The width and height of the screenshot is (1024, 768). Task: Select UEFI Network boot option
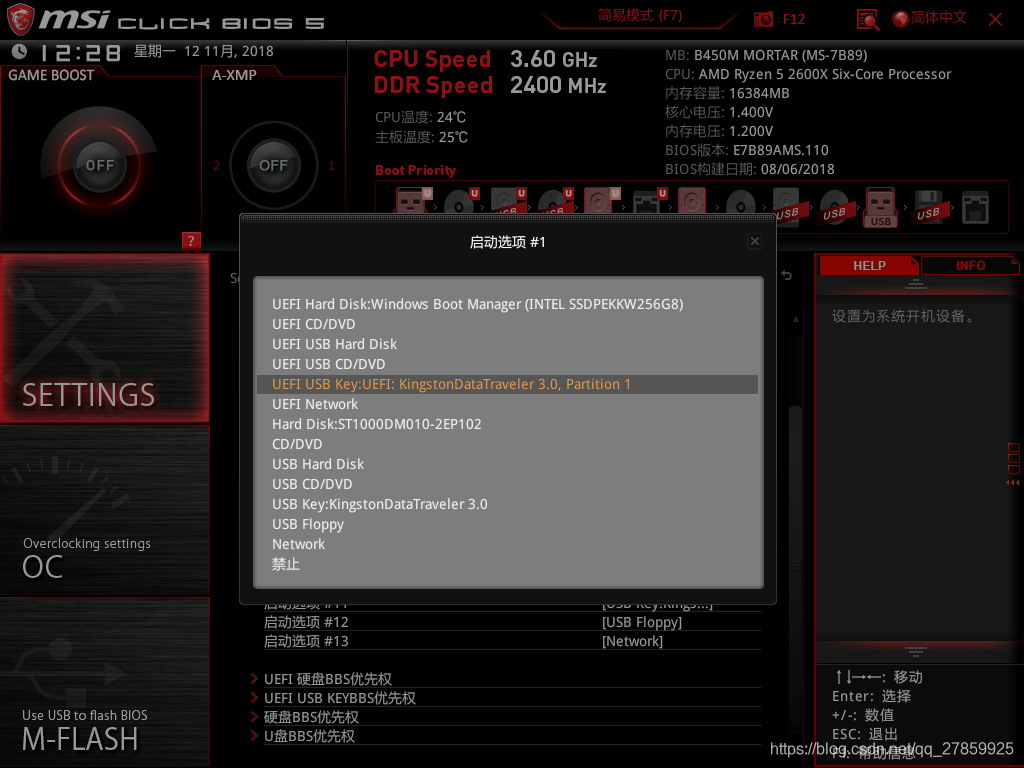point(507,404)
